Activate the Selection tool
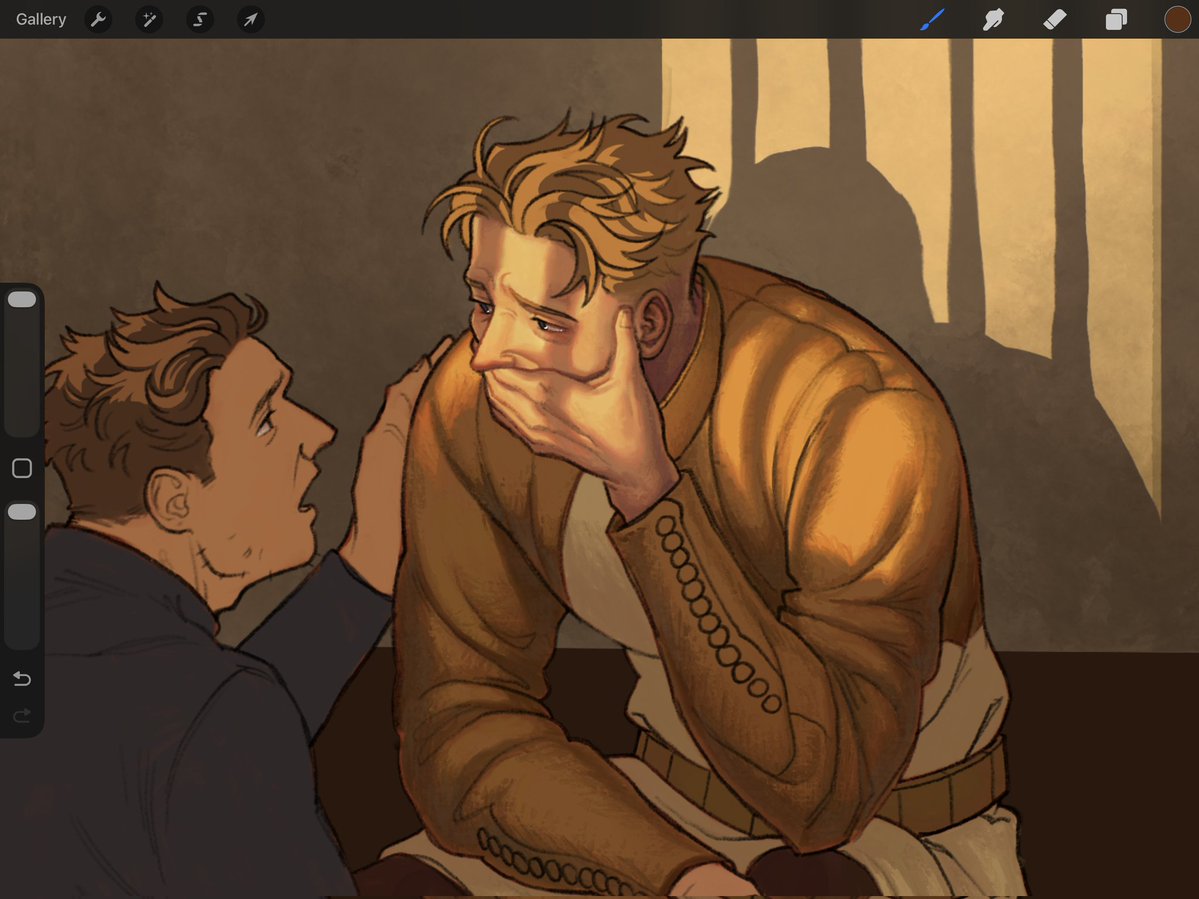The height and width of the screenshot is (899, 1199). pyautogui.click(x=200, y=19)
